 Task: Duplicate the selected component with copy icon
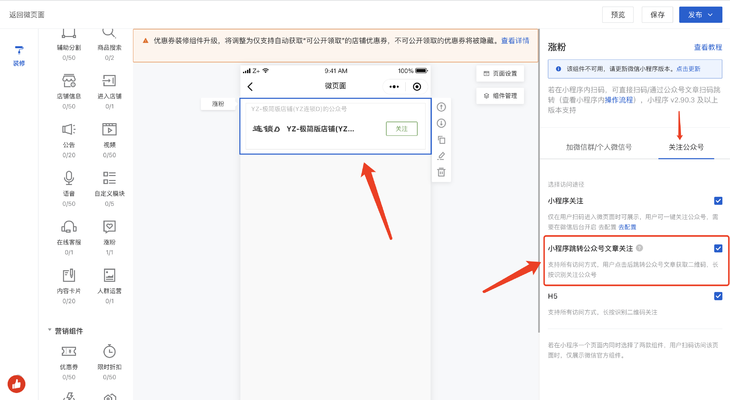pyautogui.click(x=441, y=140)
